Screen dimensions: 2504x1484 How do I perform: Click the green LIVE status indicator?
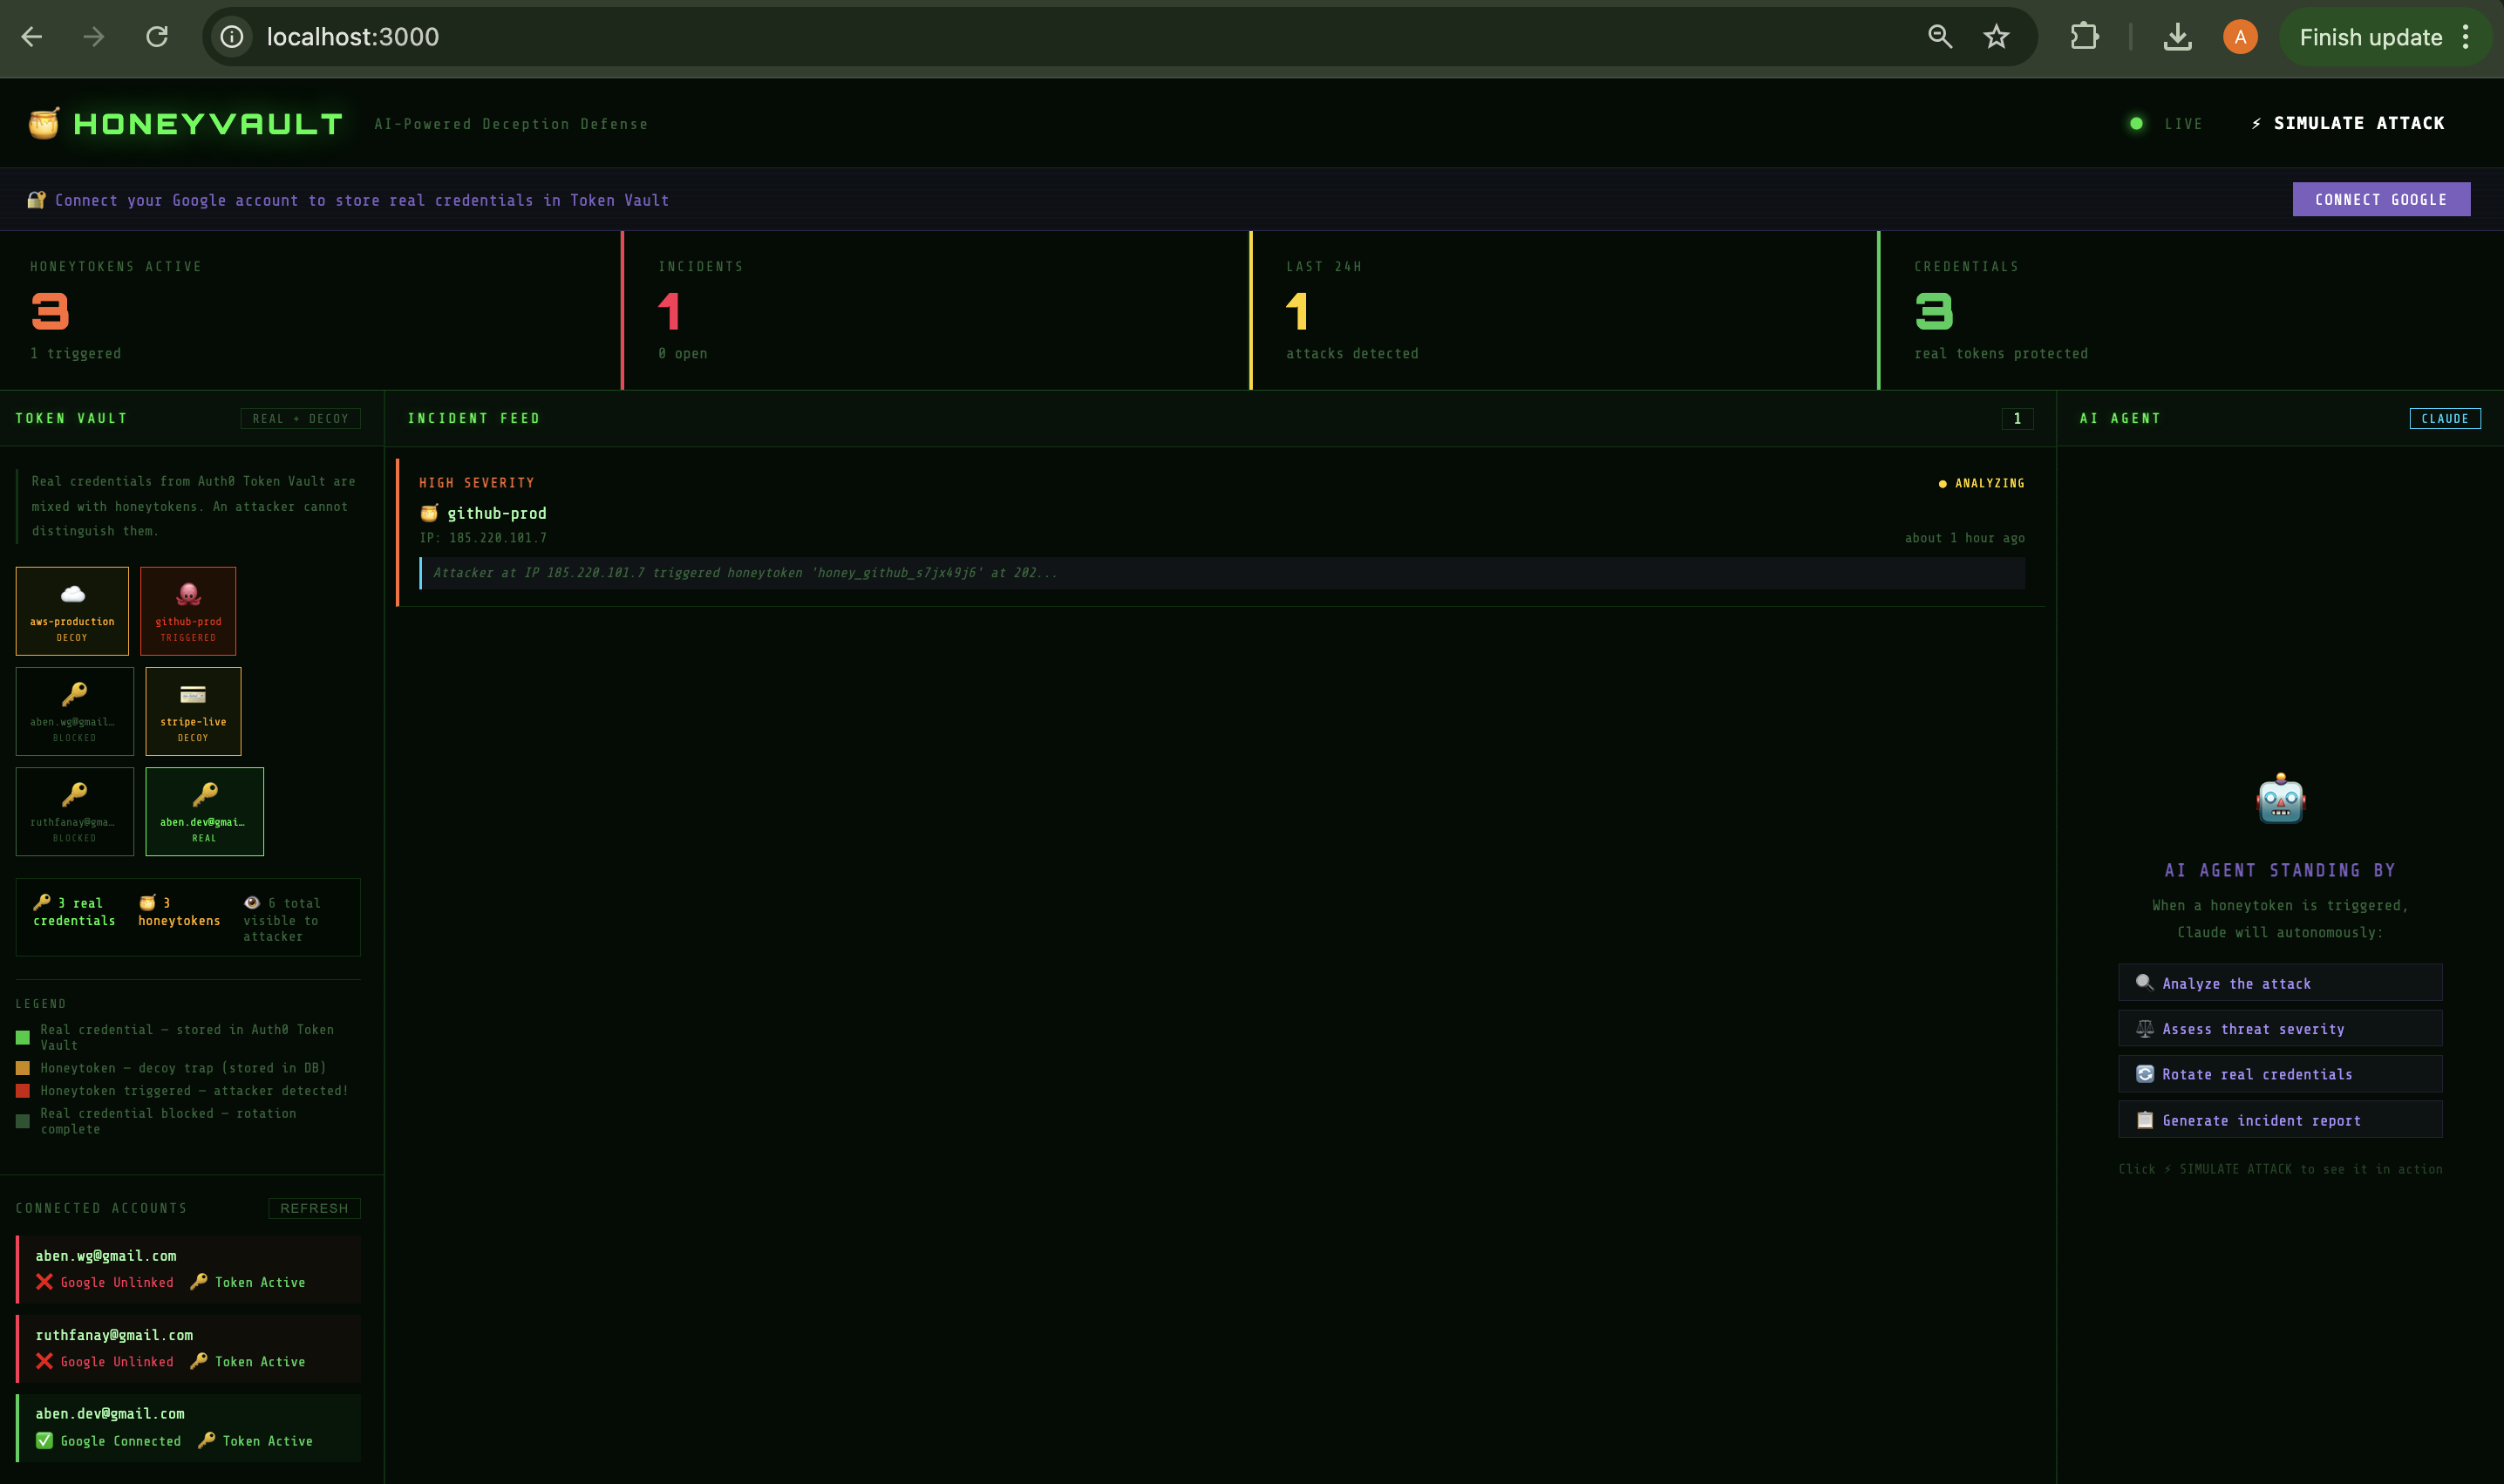click(2137, 123)
